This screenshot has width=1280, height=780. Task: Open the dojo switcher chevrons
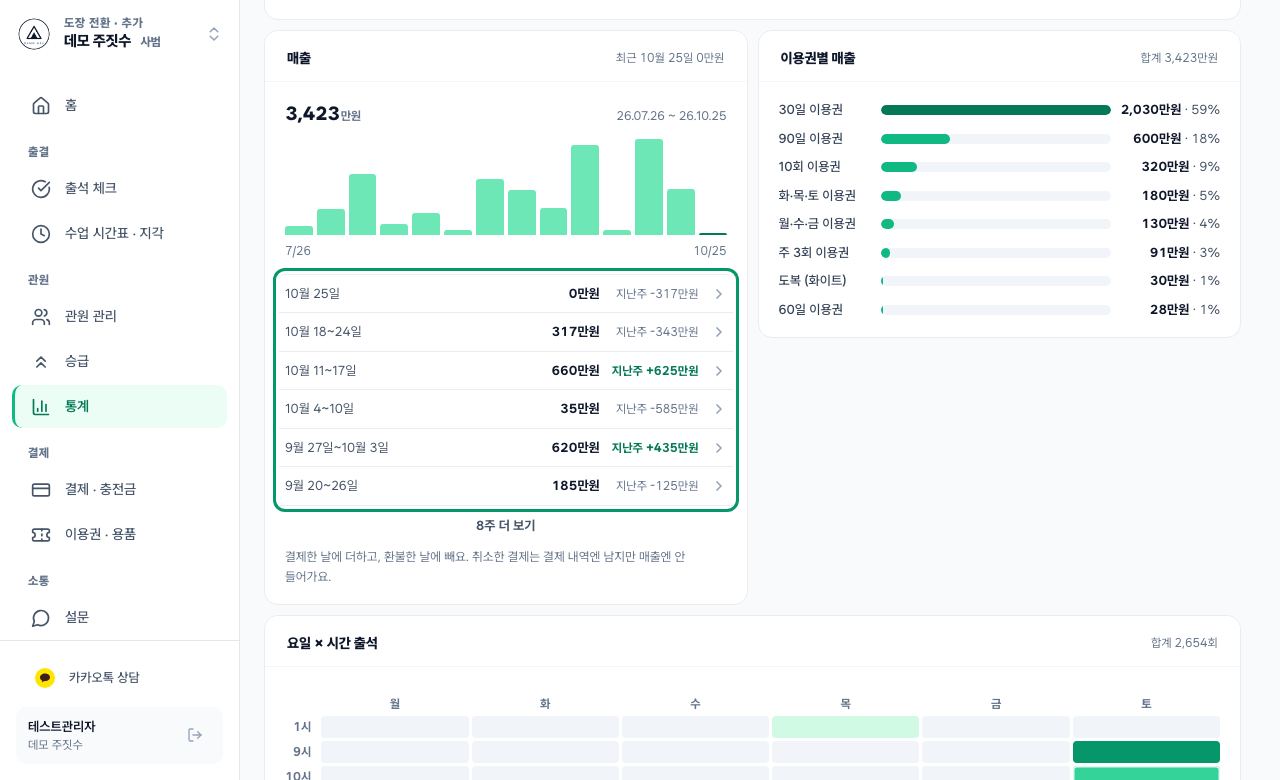coord(214,34)
